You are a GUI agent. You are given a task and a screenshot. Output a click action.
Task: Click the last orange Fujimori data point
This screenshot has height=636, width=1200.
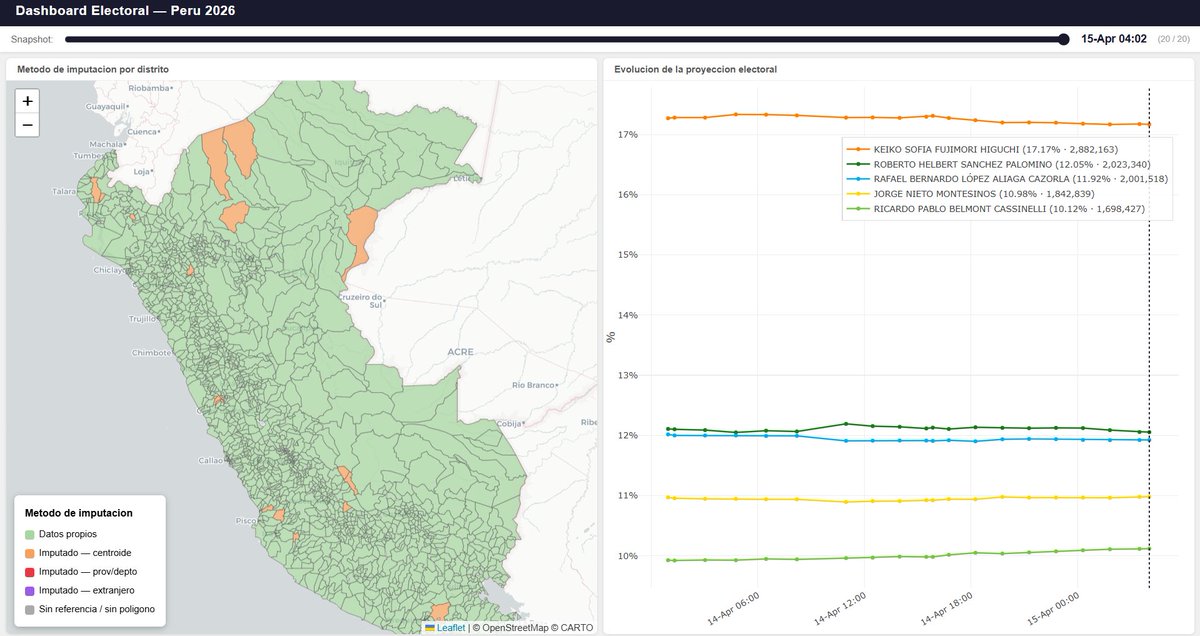point(1149,124)
